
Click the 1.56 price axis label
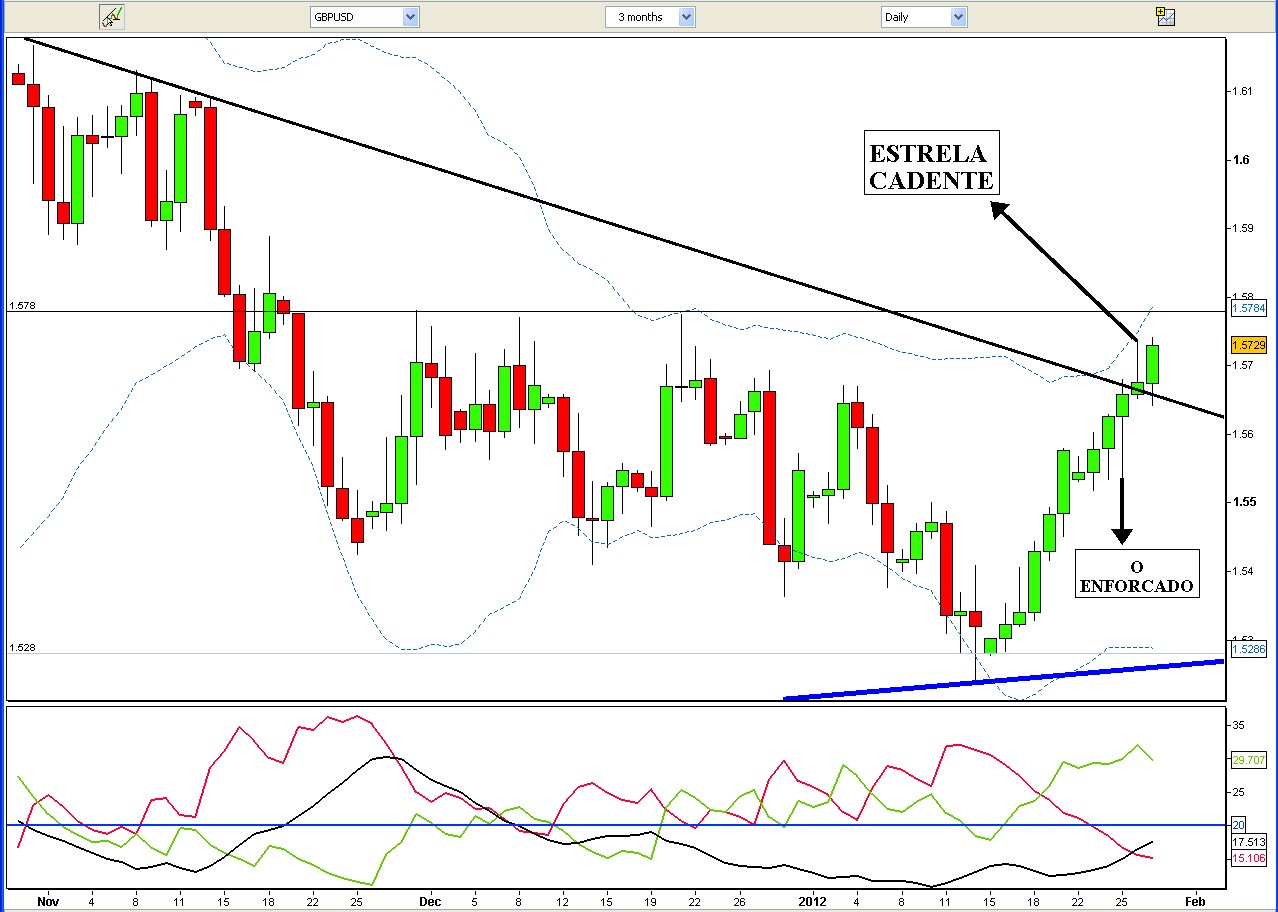[x=1243, y=434]
